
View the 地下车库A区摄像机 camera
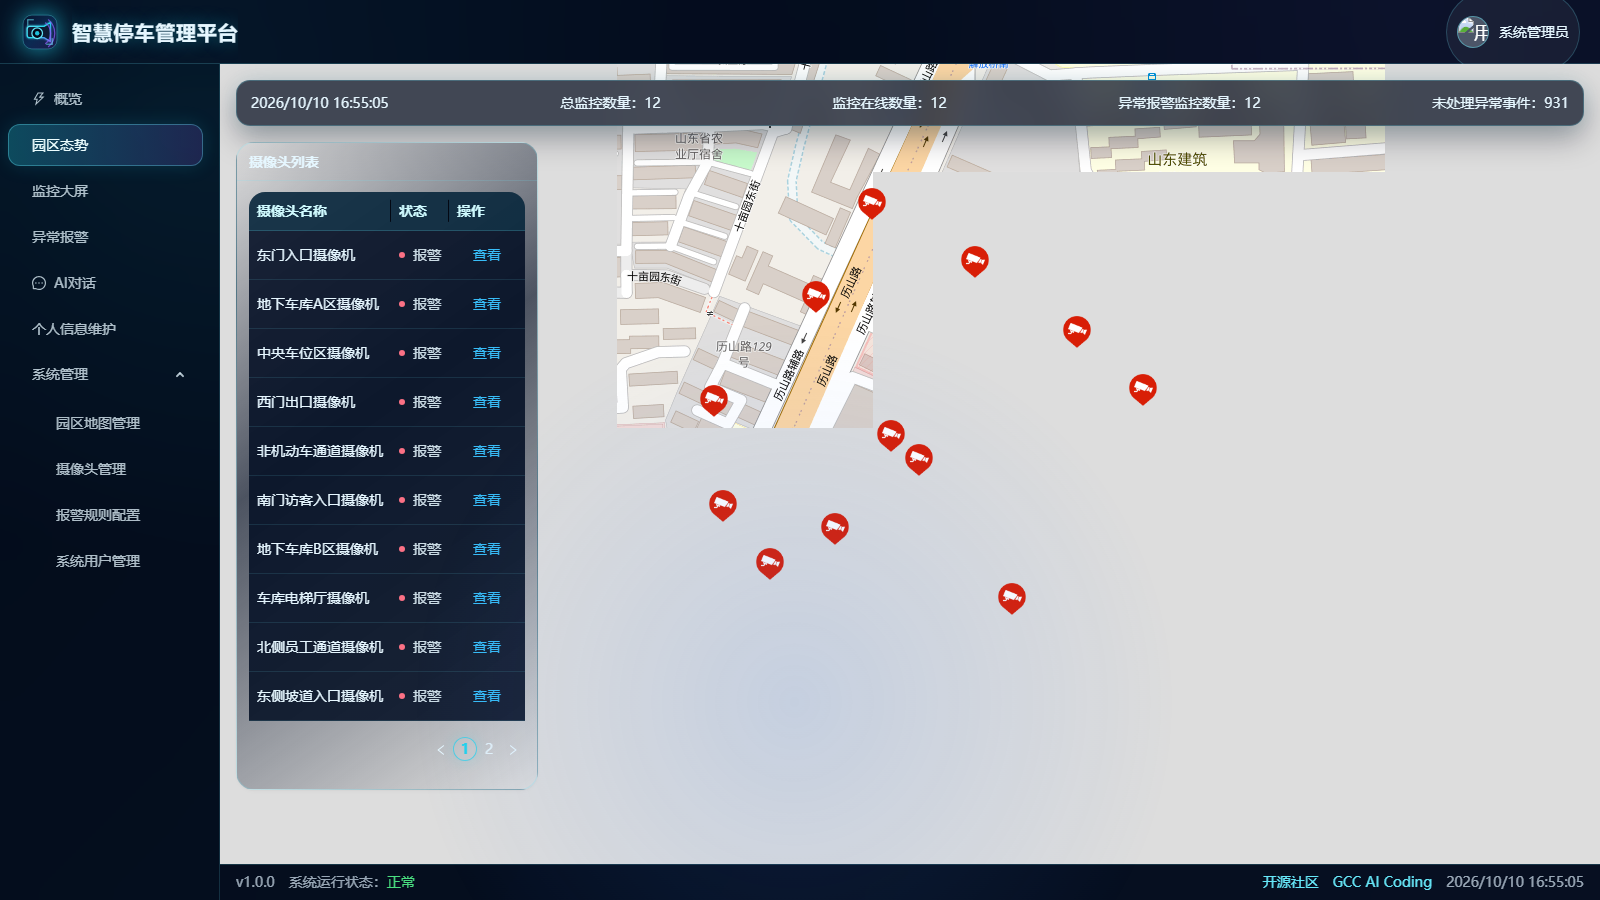487,304
